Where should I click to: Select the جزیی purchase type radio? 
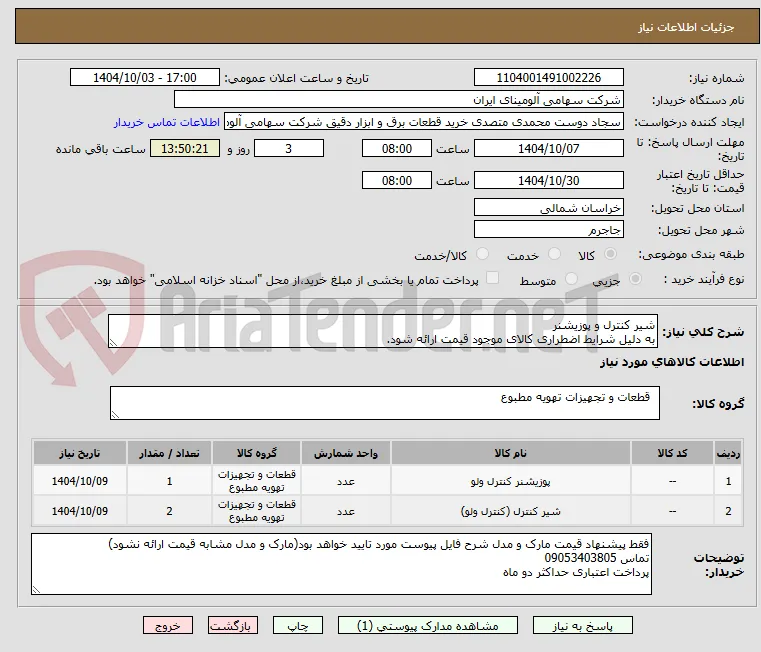(x=635, y=279)
